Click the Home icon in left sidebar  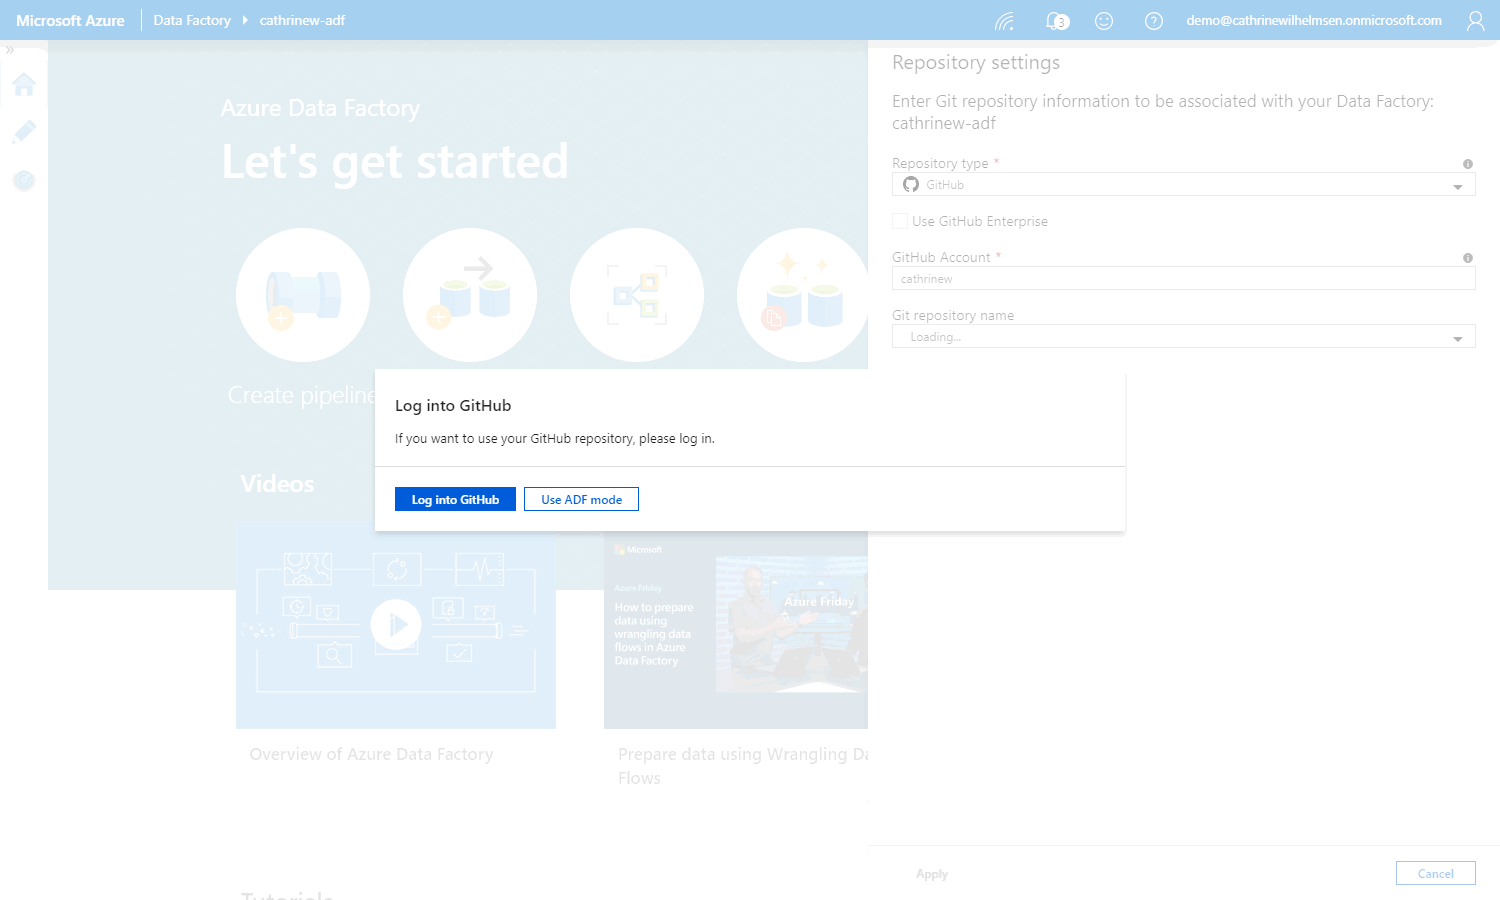[24, 85]
